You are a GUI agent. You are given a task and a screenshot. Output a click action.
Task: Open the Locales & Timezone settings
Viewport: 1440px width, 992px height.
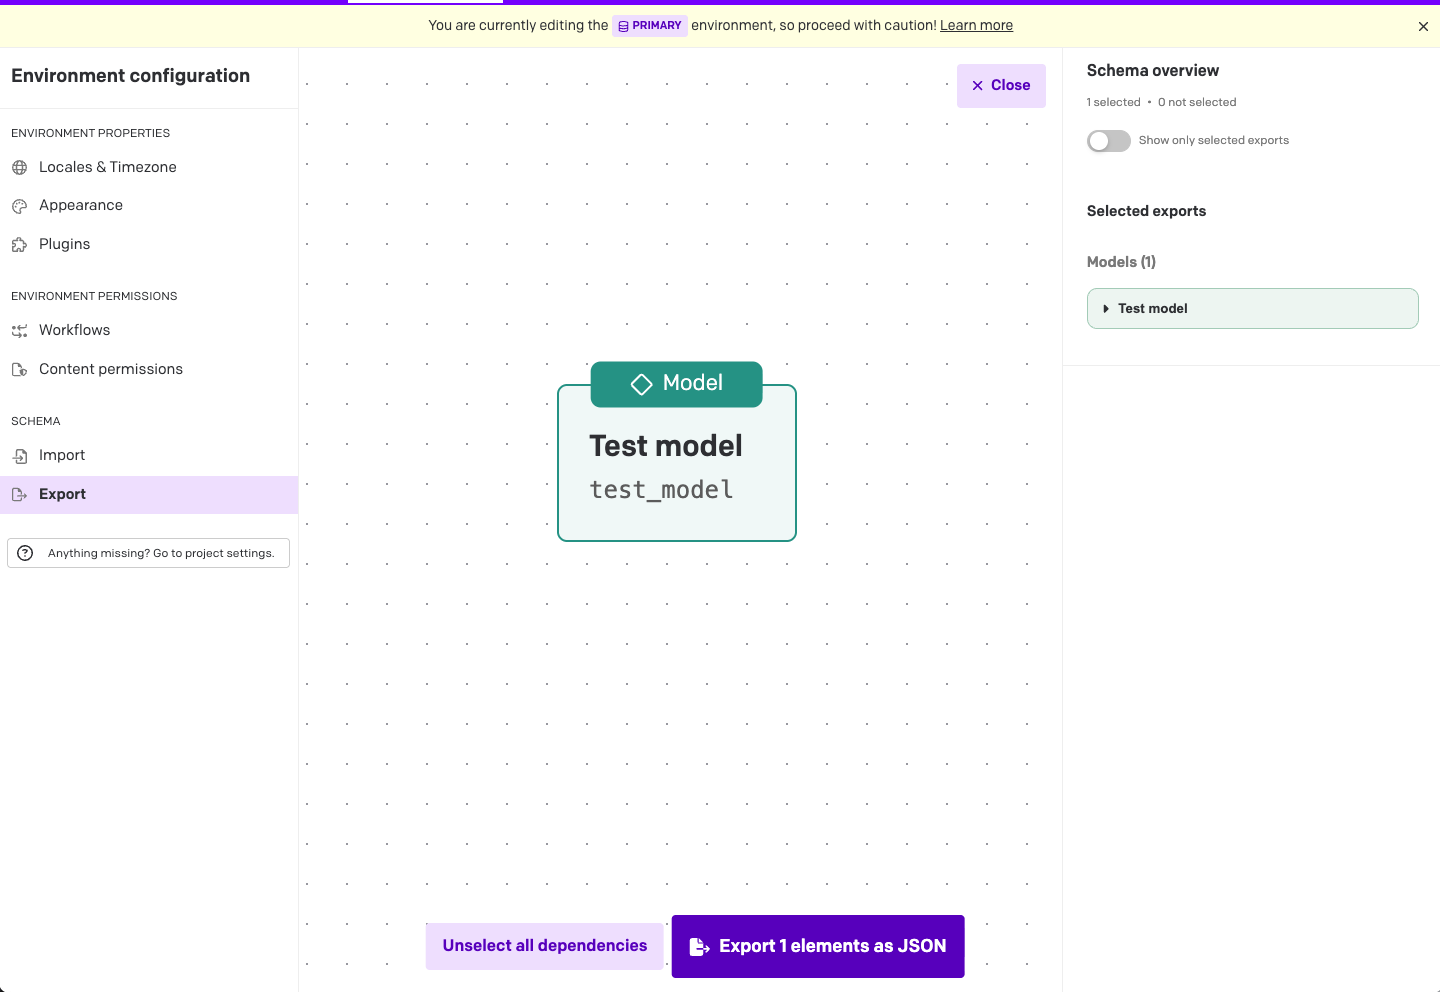[x=107, y=167]
